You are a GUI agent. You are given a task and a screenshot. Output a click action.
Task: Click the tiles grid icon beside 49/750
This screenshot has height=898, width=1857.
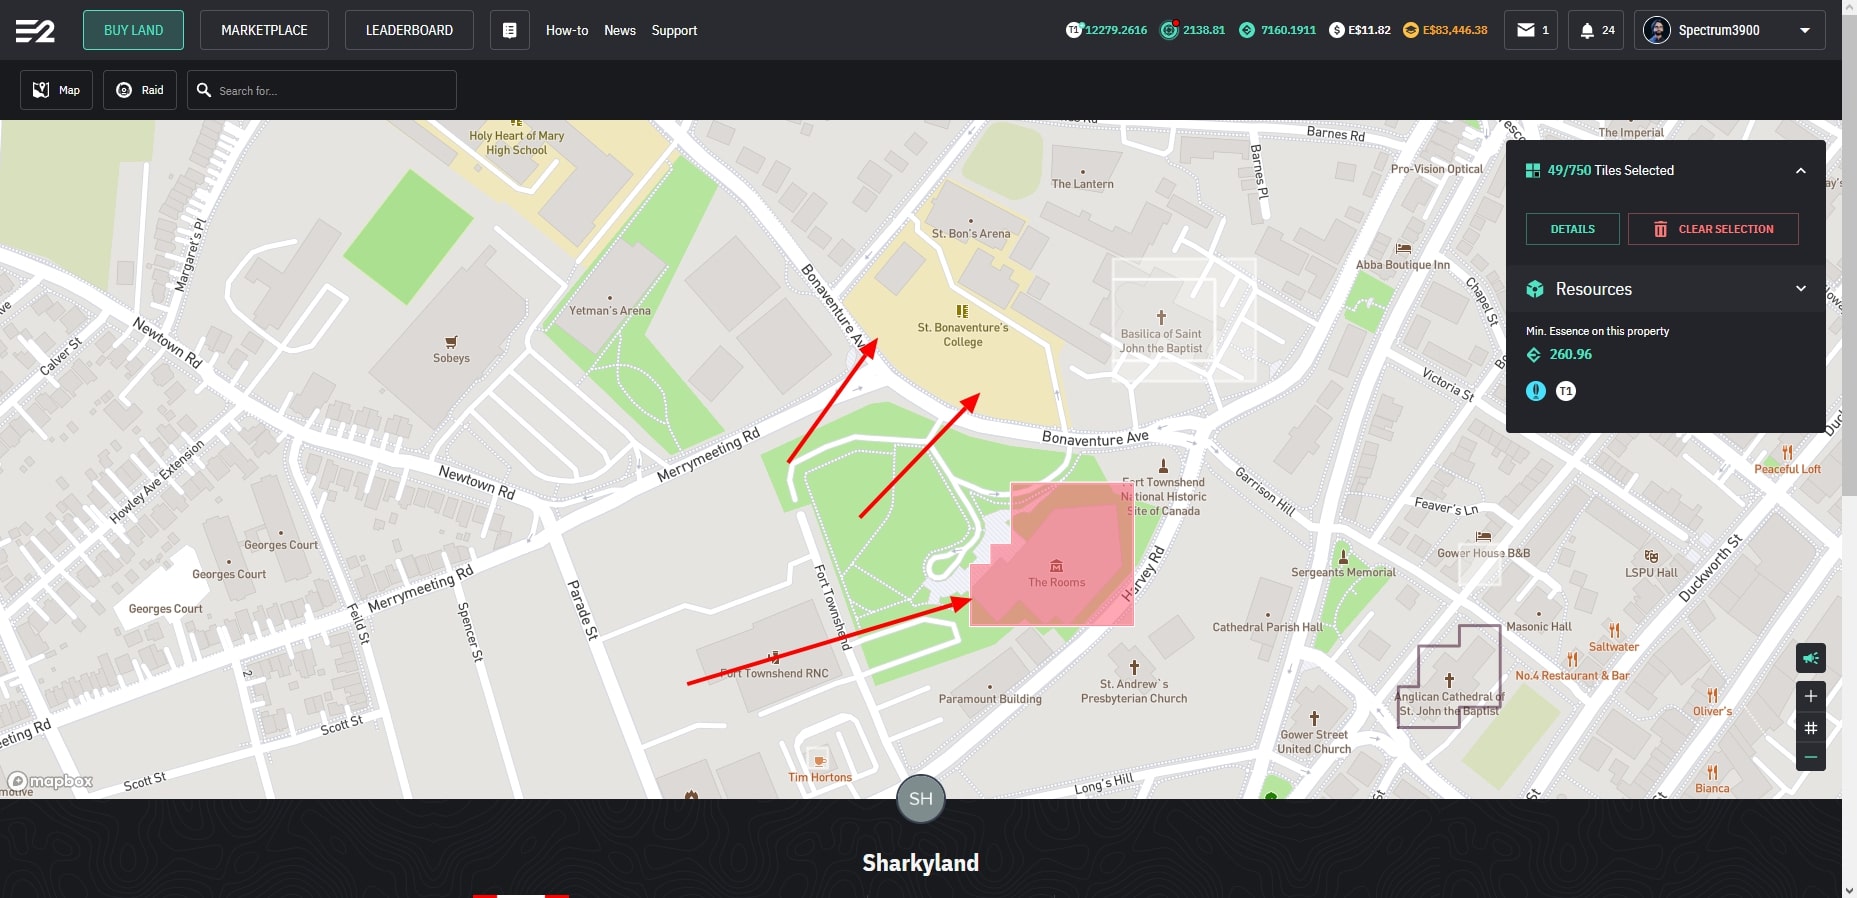point(1533,171)
